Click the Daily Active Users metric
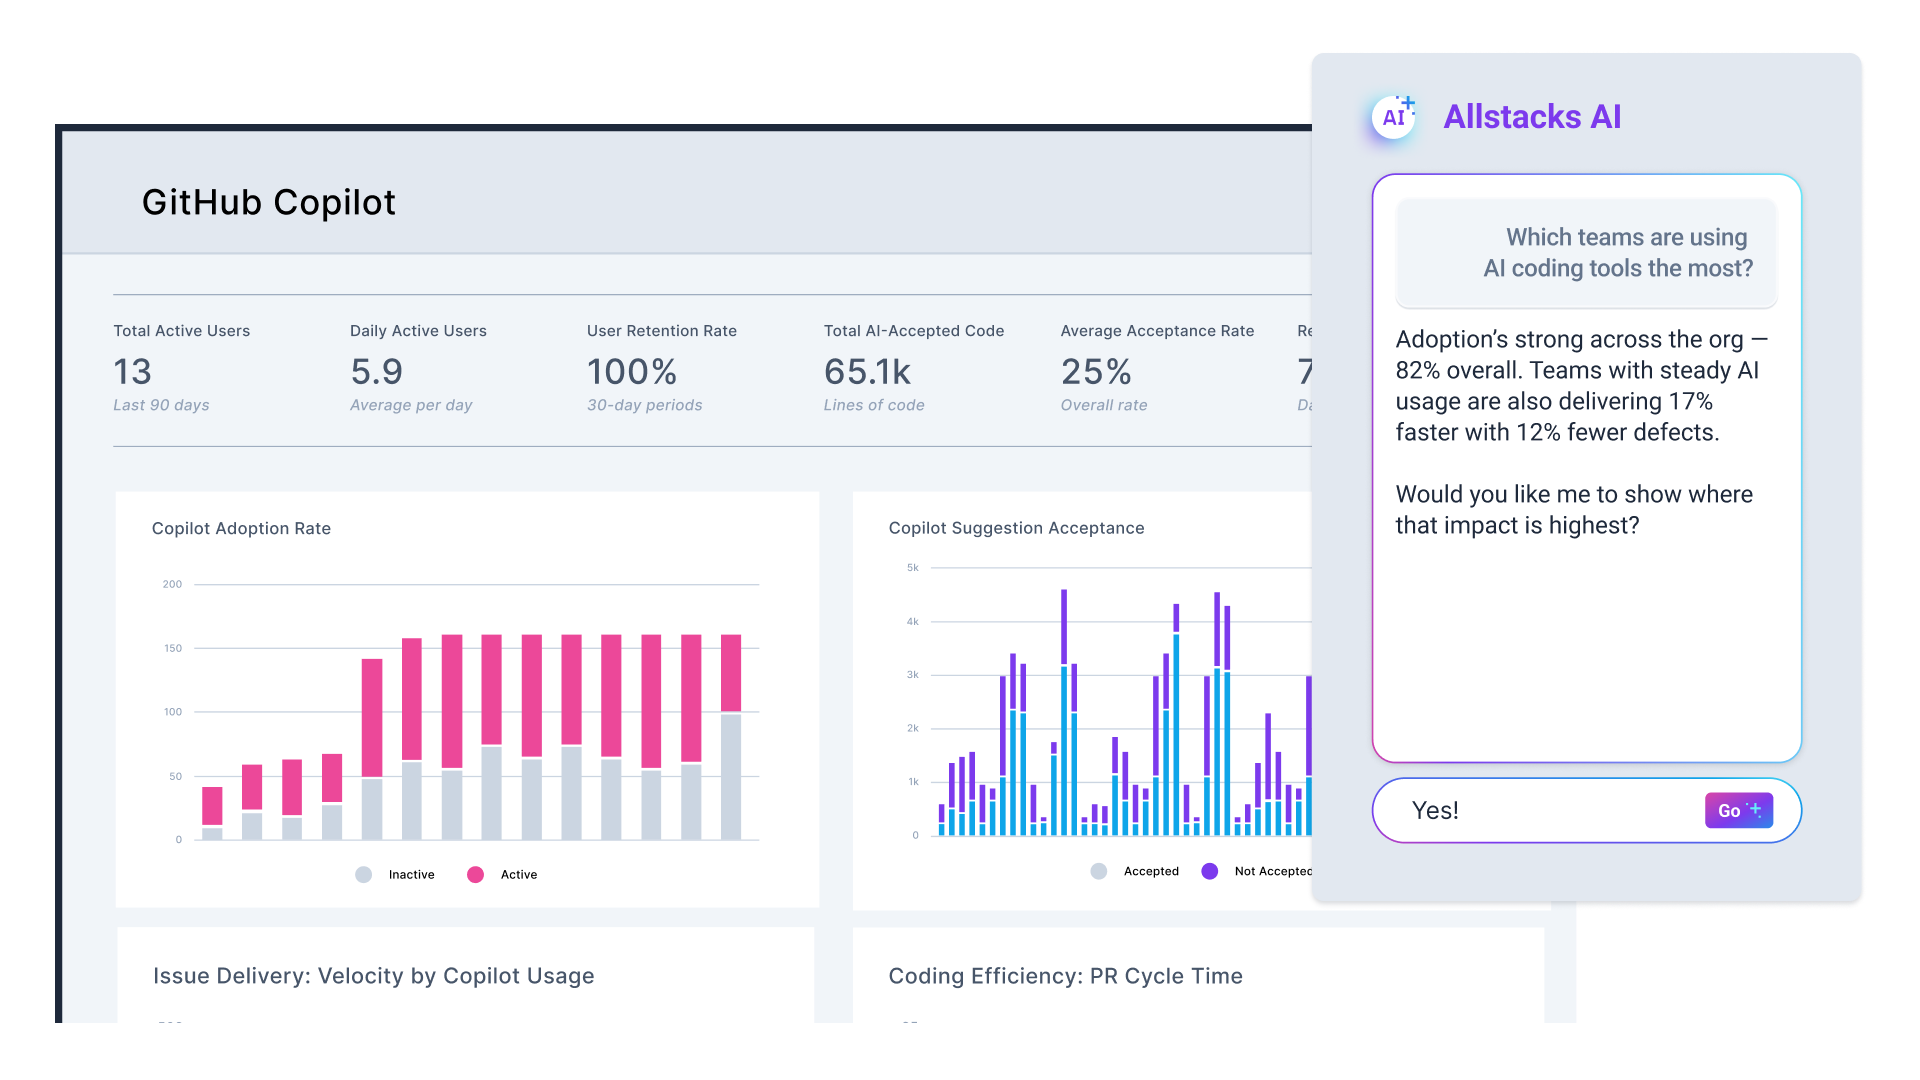This screenshot has width=1920, height=1080. click(418, 368)
